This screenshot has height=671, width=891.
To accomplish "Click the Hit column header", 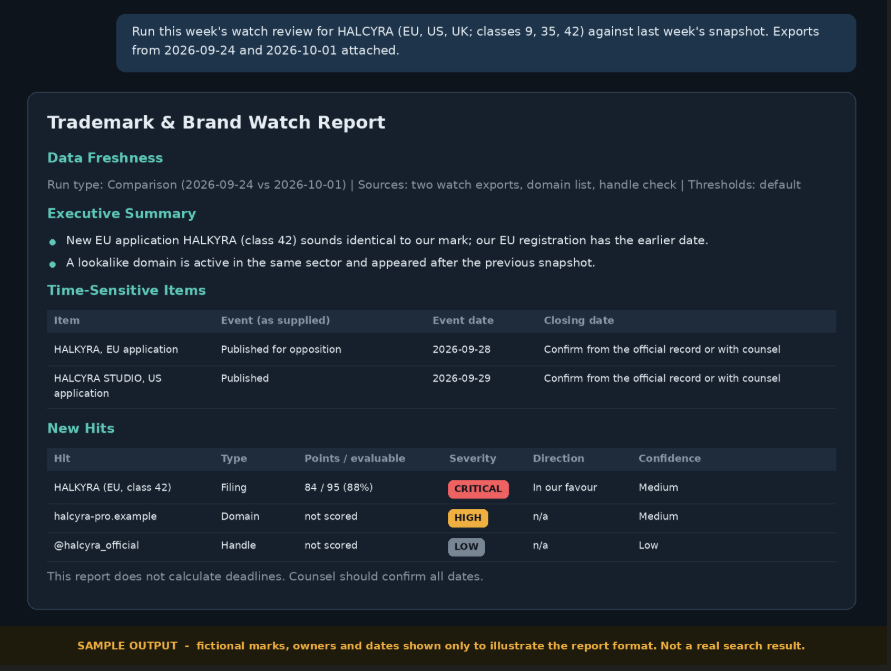I will tap(62, 459).
